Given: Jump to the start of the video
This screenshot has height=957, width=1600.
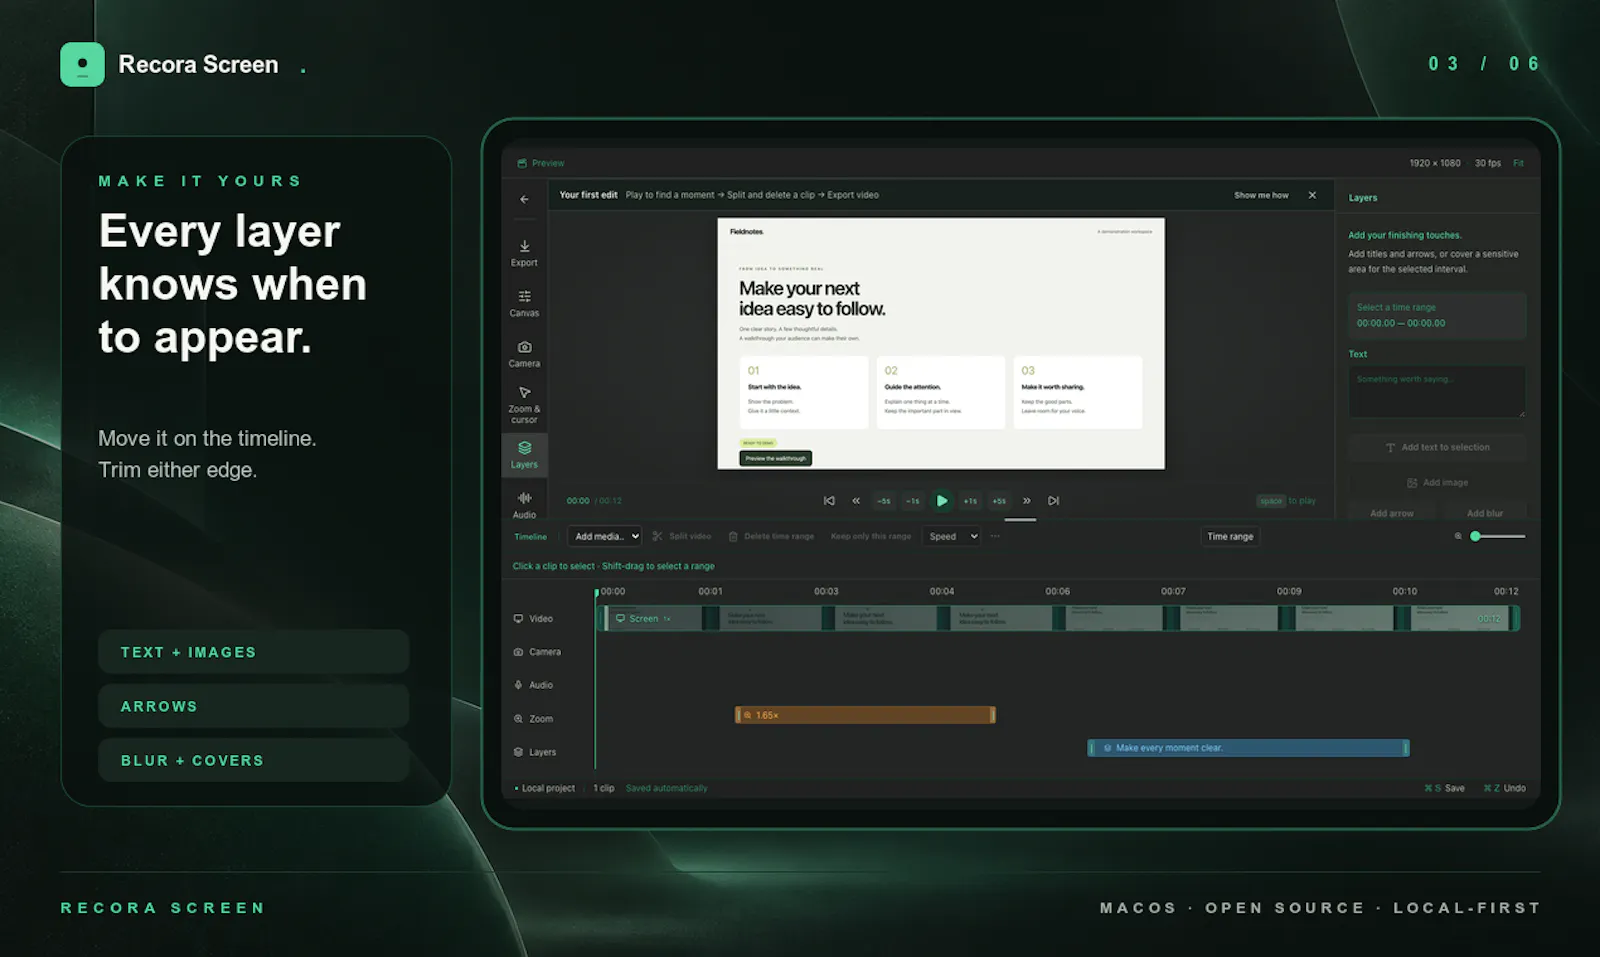Looking at the screenshot, I should click(x=829, y=501).
